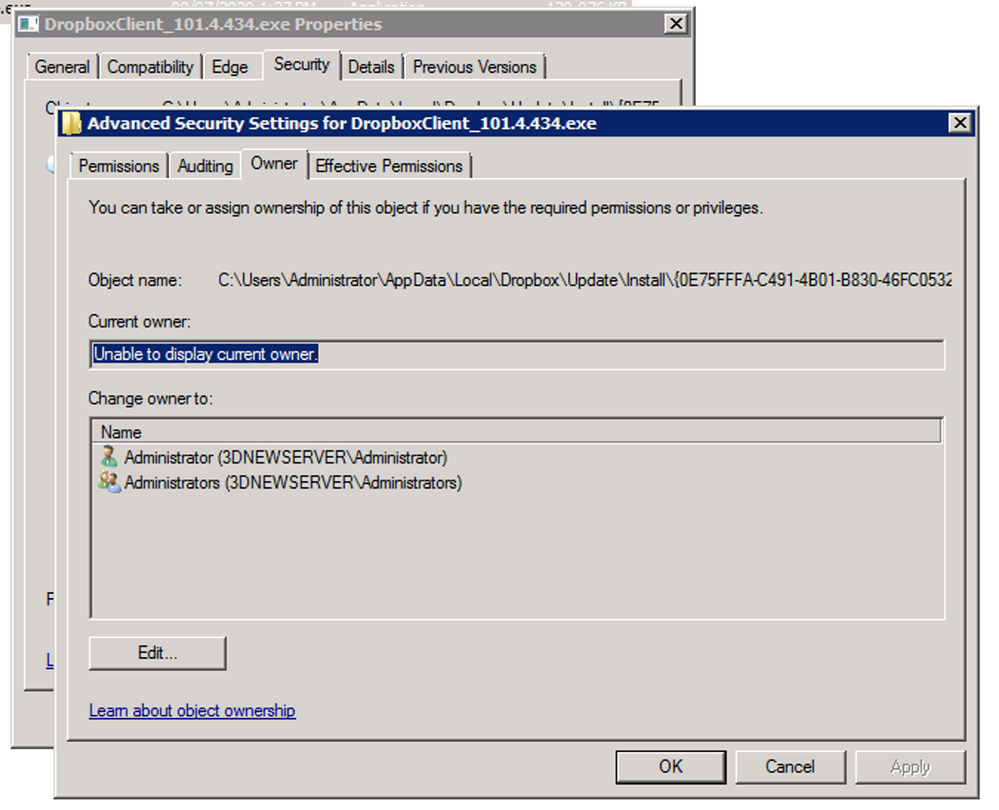Switch to General tab in Properties window
The height and width of the screenshot is (810, 999).
(62, 67)
